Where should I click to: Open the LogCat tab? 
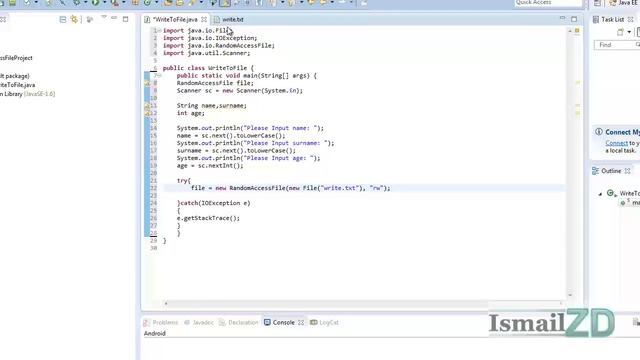324,322
